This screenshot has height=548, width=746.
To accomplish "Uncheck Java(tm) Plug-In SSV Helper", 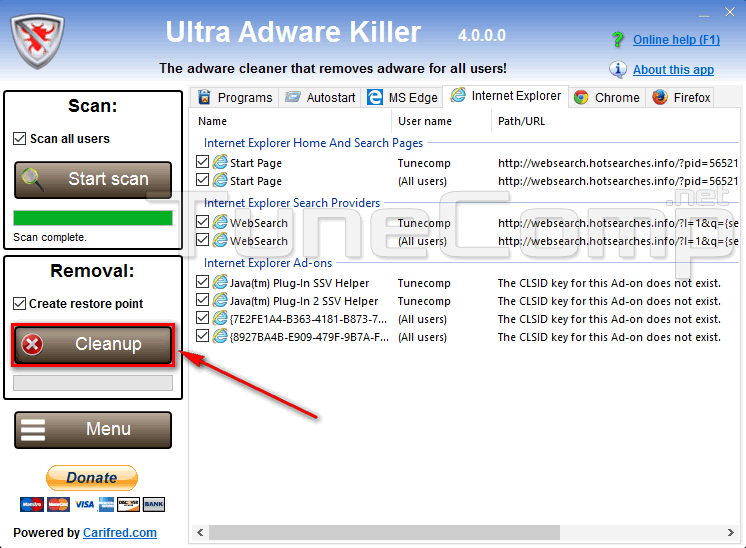I will pos(202,282).
